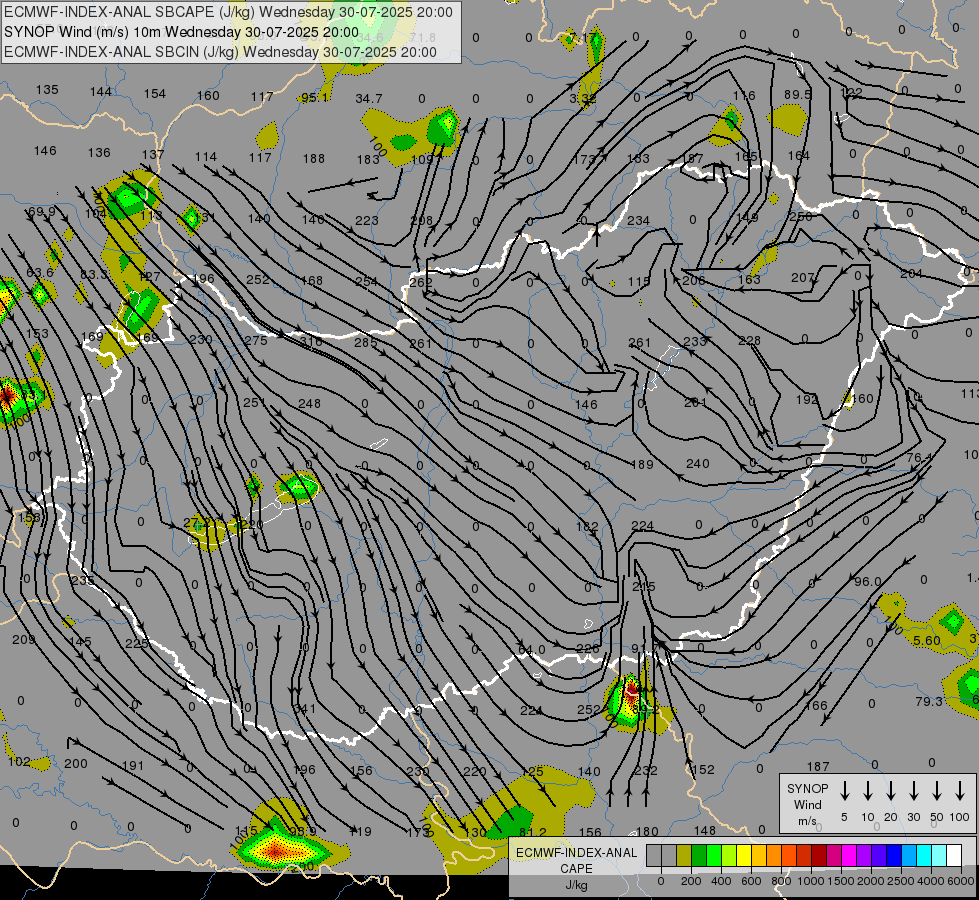Screen dimensions: 979x900
Task: Click the 10 m/s wind arrow legend symbol
Action: click(x=867, y=791)
